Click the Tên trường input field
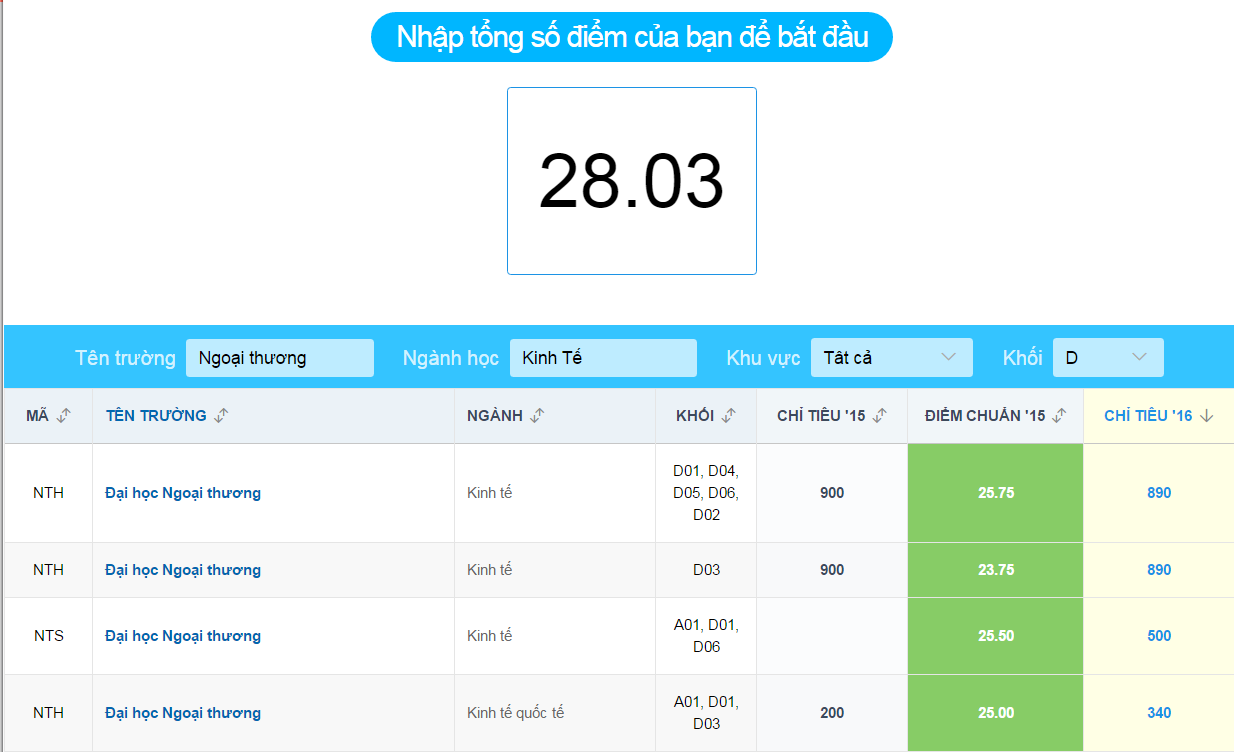This screenshot has height=752, width=1234. (x=279, y=358)
